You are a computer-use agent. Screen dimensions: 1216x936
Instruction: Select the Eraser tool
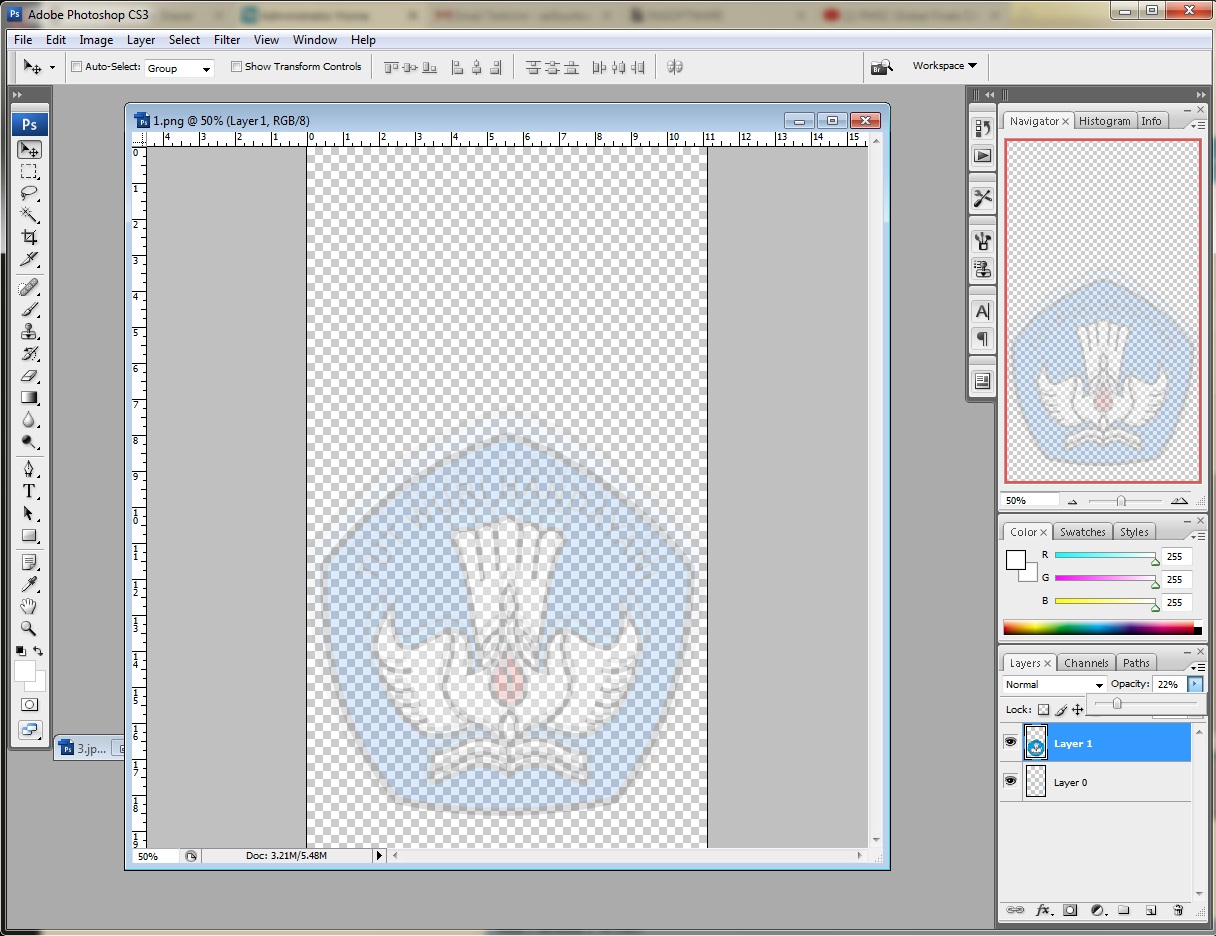(x=29, y=377)
